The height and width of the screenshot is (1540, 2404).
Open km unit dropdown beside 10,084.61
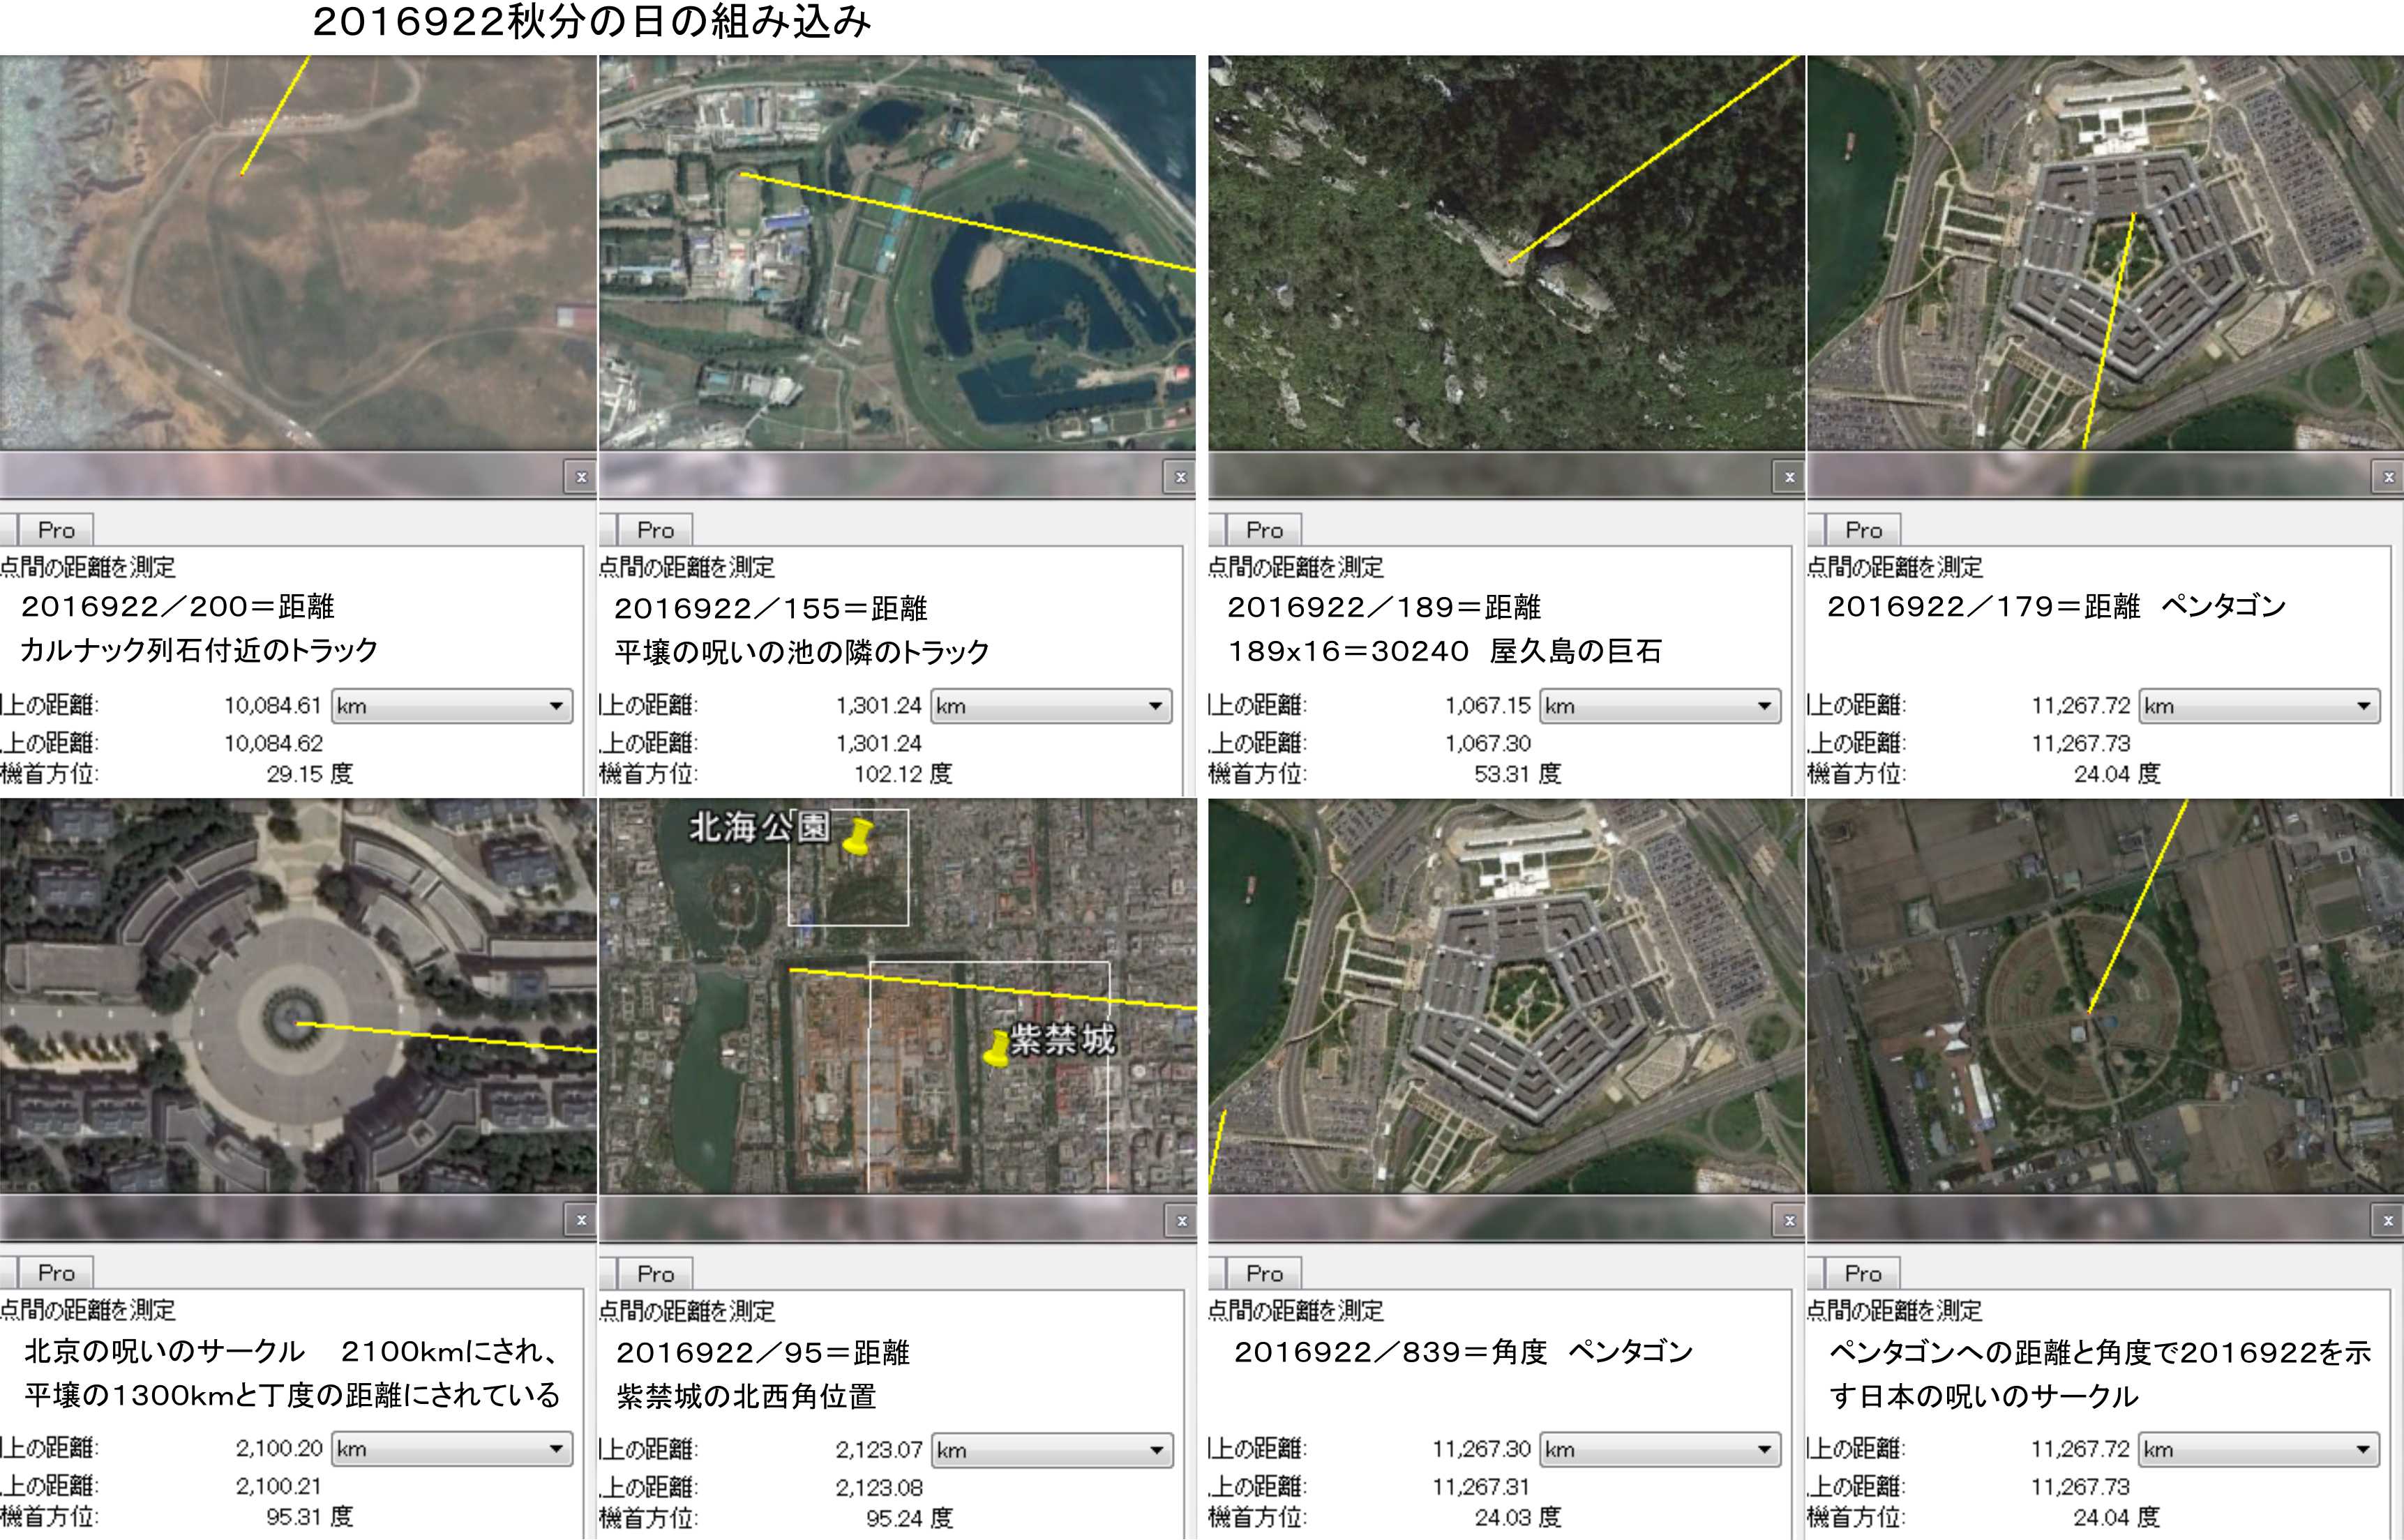(452, 706)
